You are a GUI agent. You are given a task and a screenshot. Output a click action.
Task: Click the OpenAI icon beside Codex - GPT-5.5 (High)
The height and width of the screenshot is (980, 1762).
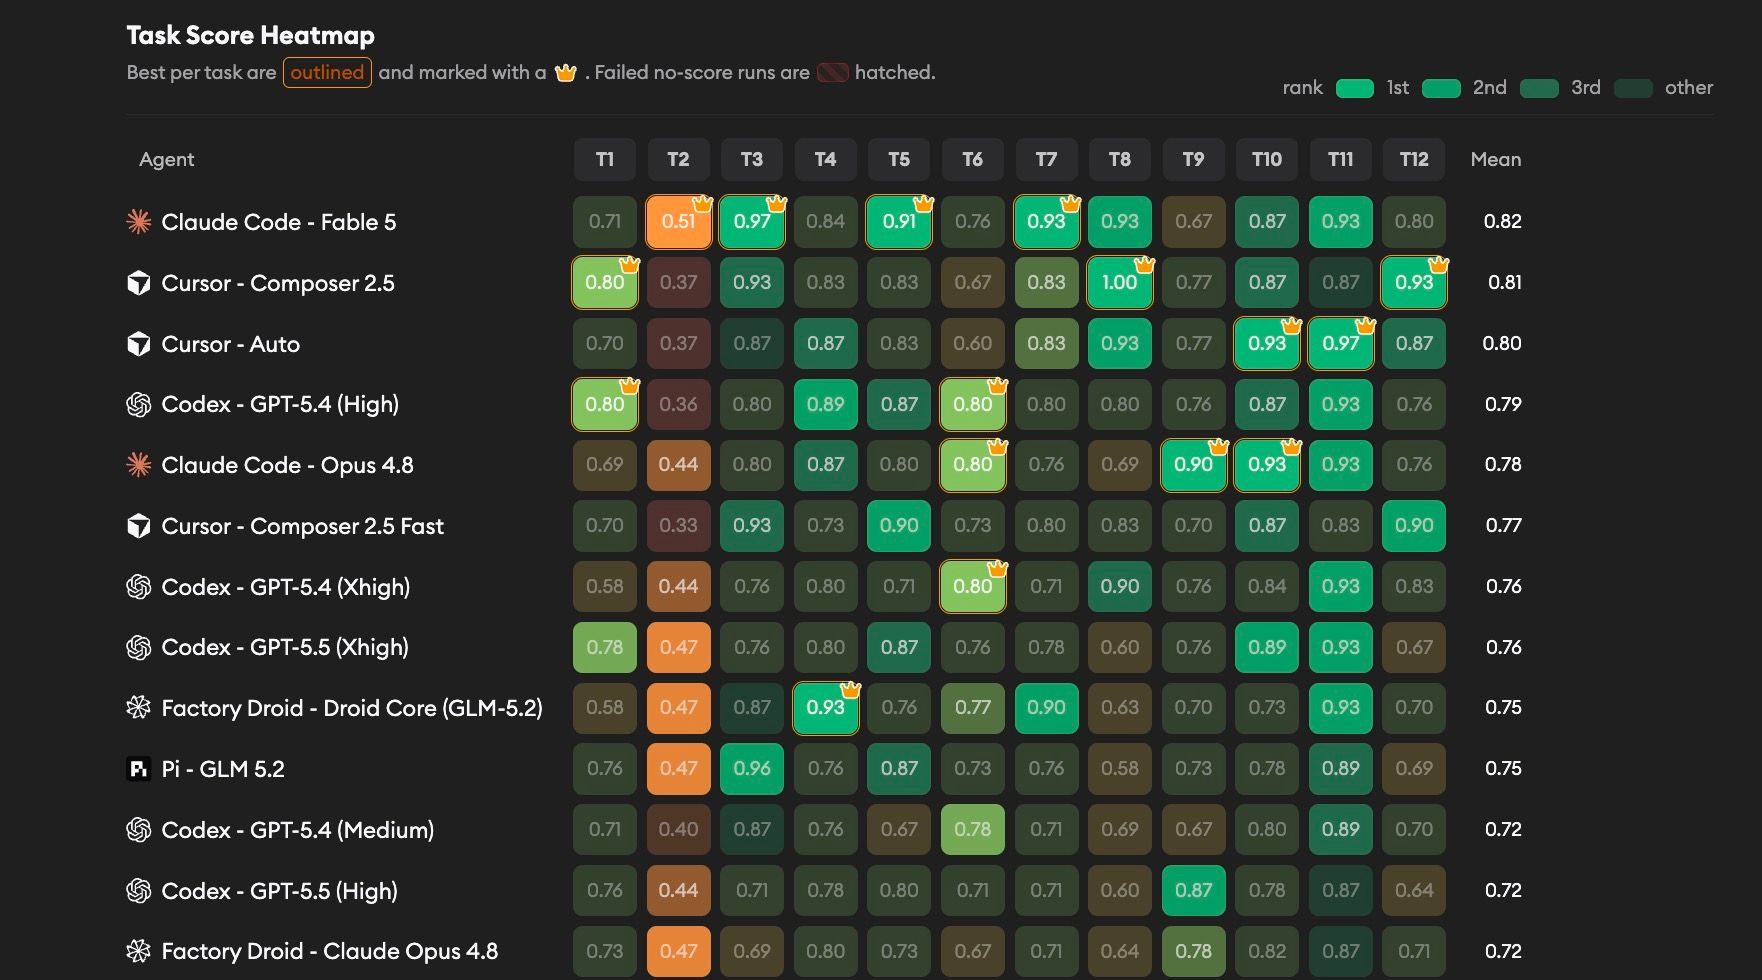139,890
